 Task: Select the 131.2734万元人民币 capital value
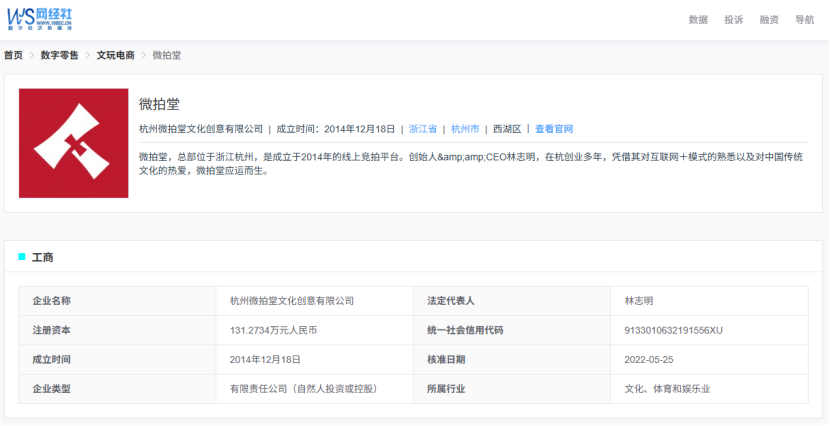(273, 331)
